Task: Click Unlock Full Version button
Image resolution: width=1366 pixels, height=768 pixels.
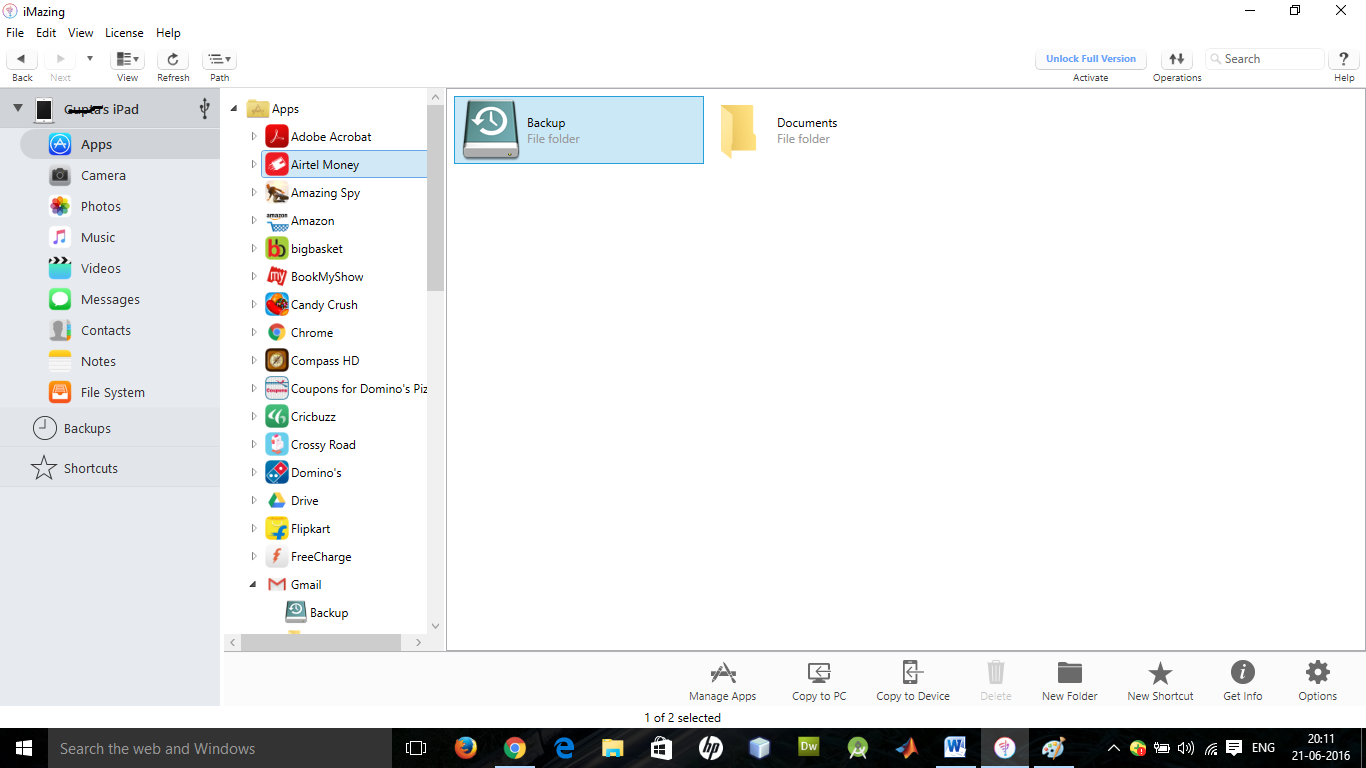Action: (x=1091, y=59)
